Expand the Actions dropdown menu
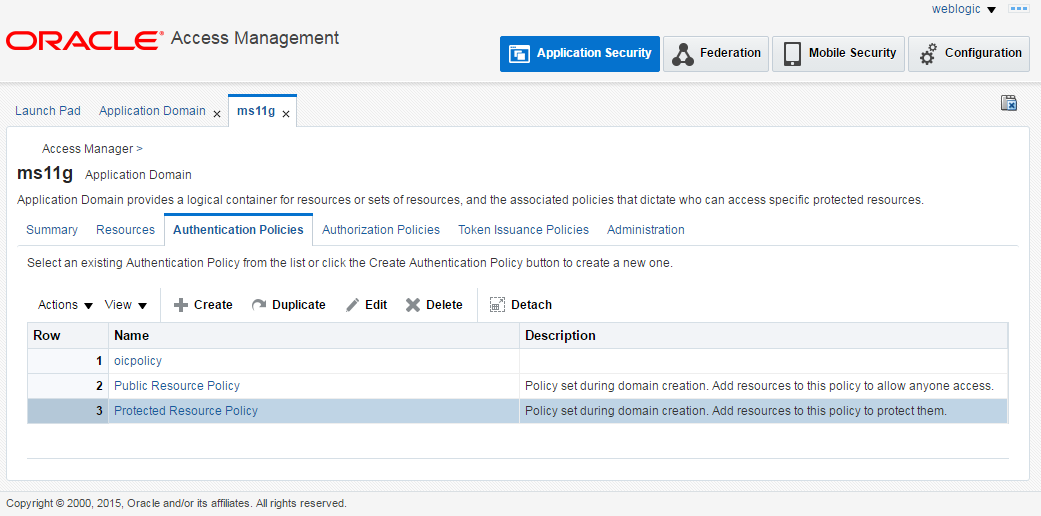 click(x=66, y=305)
